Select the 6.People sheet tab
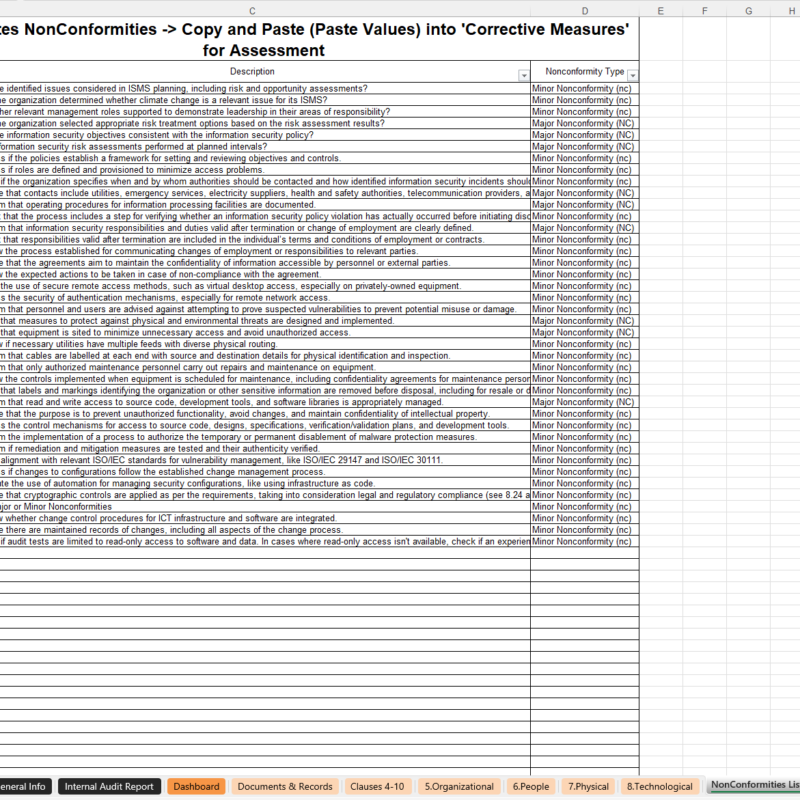The height and width of the screenshot is (800, 800). tap(531, 787)
